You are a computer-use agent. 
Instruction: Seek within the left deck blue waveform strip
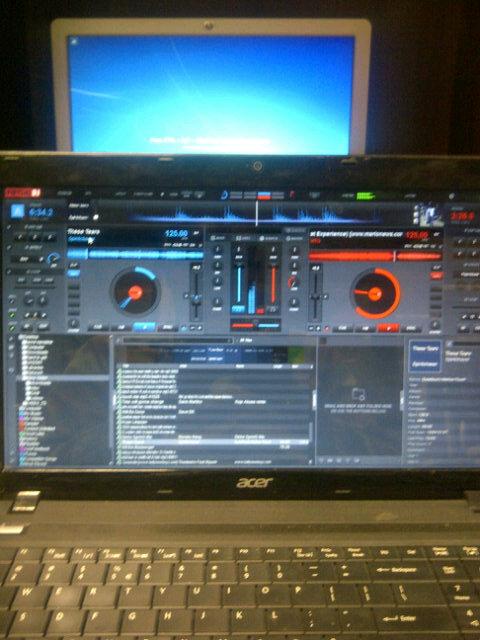[135, 255]
